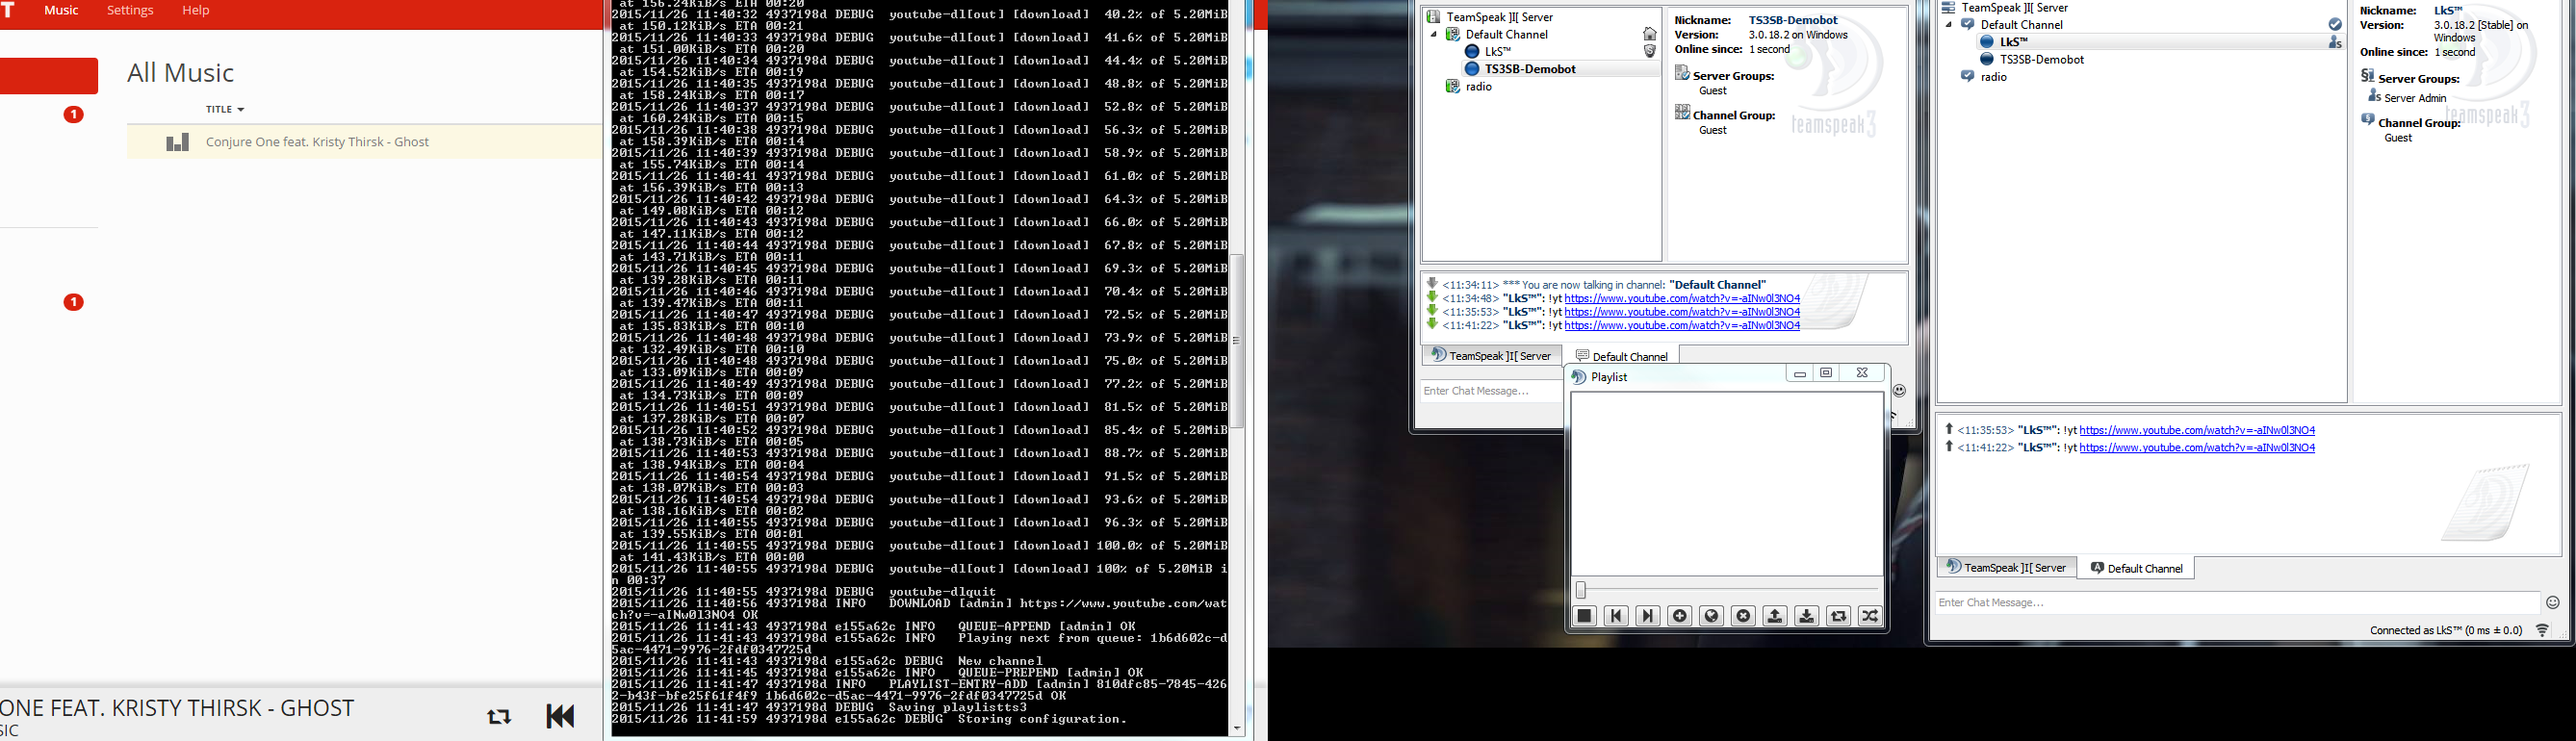Toggle repeat in the Playlist window

pyautogui.click(x=1839, y=616)
